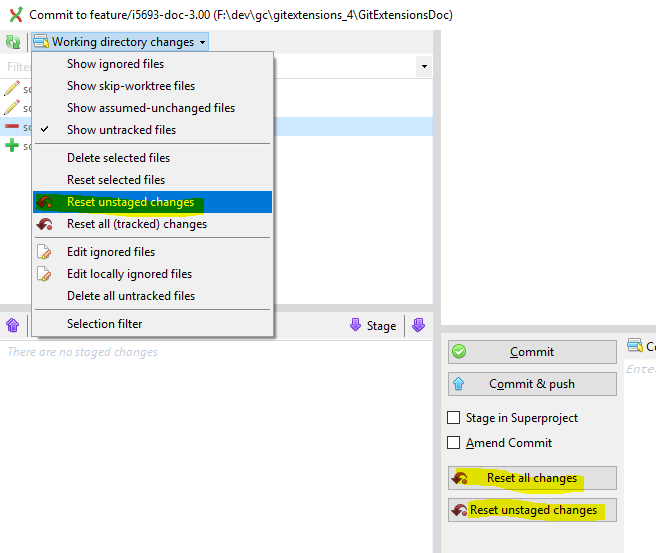This screenshot has height=553, width=656.
Task: Choose Delete selected files from menu
Action: [x=153, y=158]
